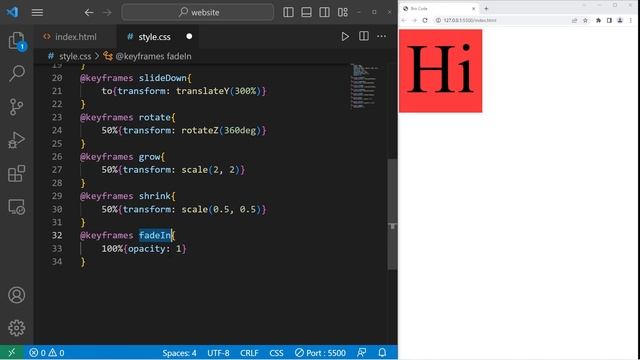This screenshot has width=640, height=360.
Task: Click line number 32 in the gutter
Action: pyautogui.click(x=57, y=236)
